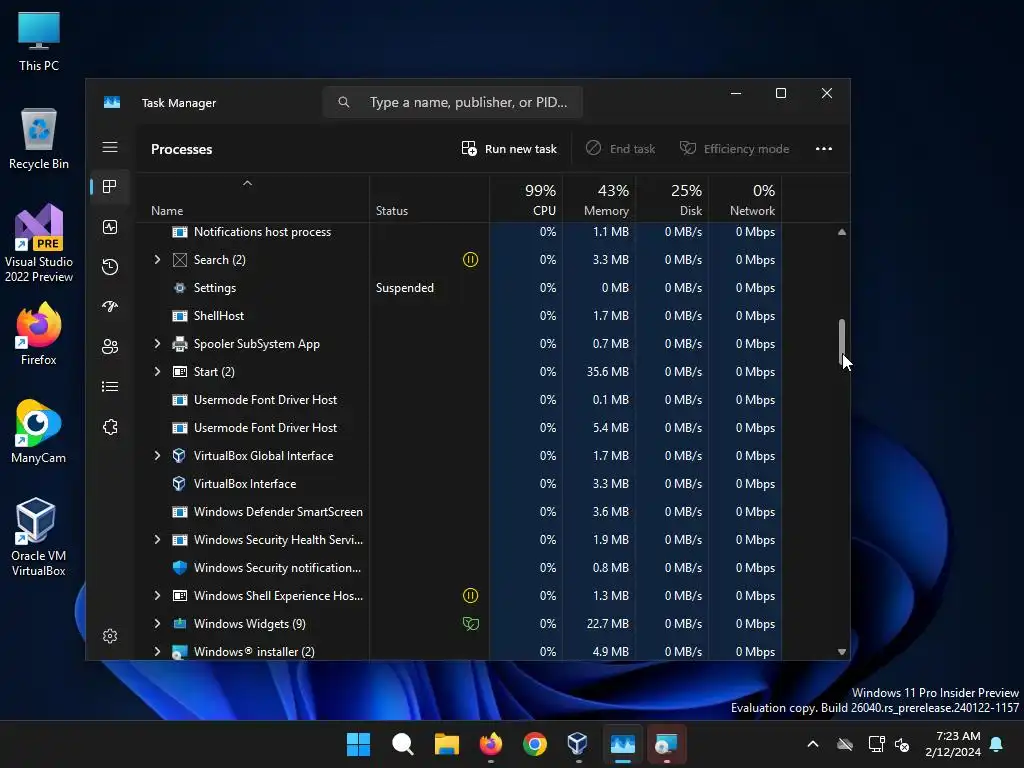Viewport: 1024px width, 768px height.
Task: Sort processes by CPU column header
Action: click(526, 199)
